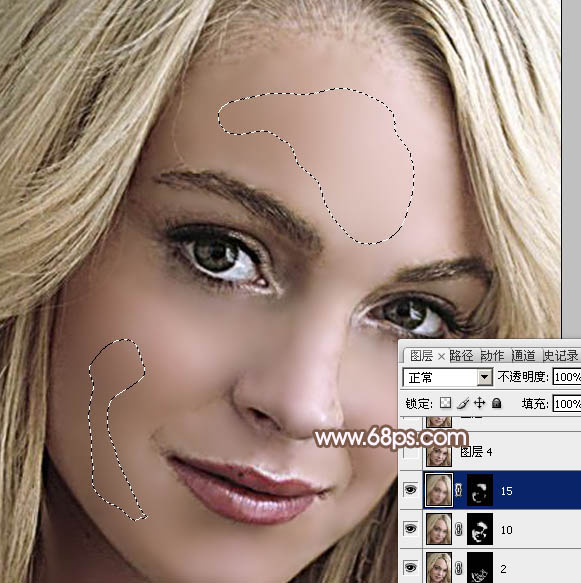Open the 正常 blend mode dropdown
This screenshot has width=581, height=583.
point(448,377)
